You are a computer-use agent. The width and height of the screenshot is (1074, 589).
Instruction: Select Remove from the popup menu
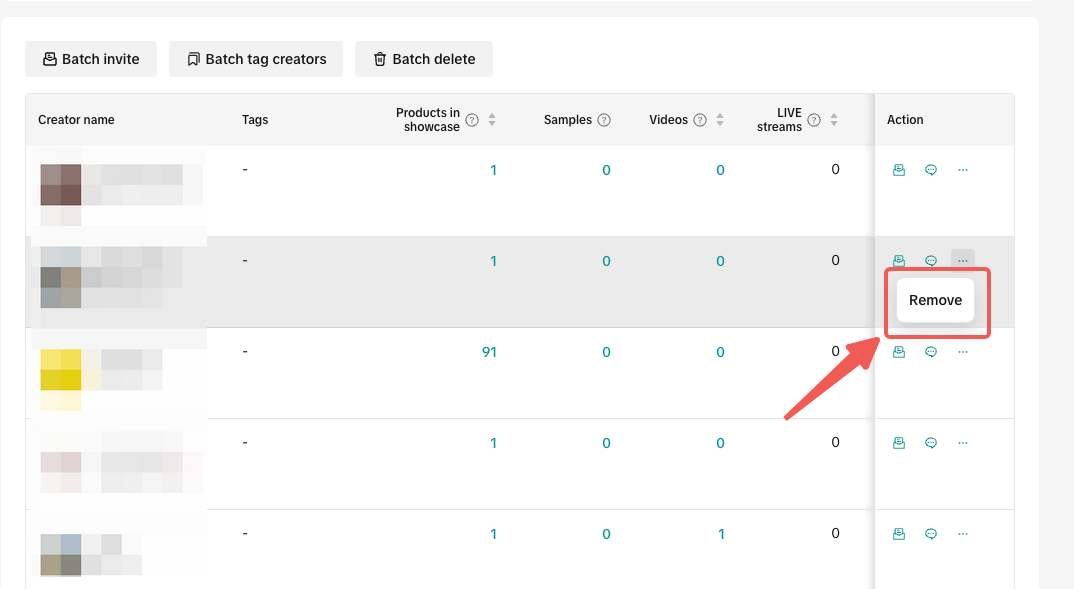[935, 300]
